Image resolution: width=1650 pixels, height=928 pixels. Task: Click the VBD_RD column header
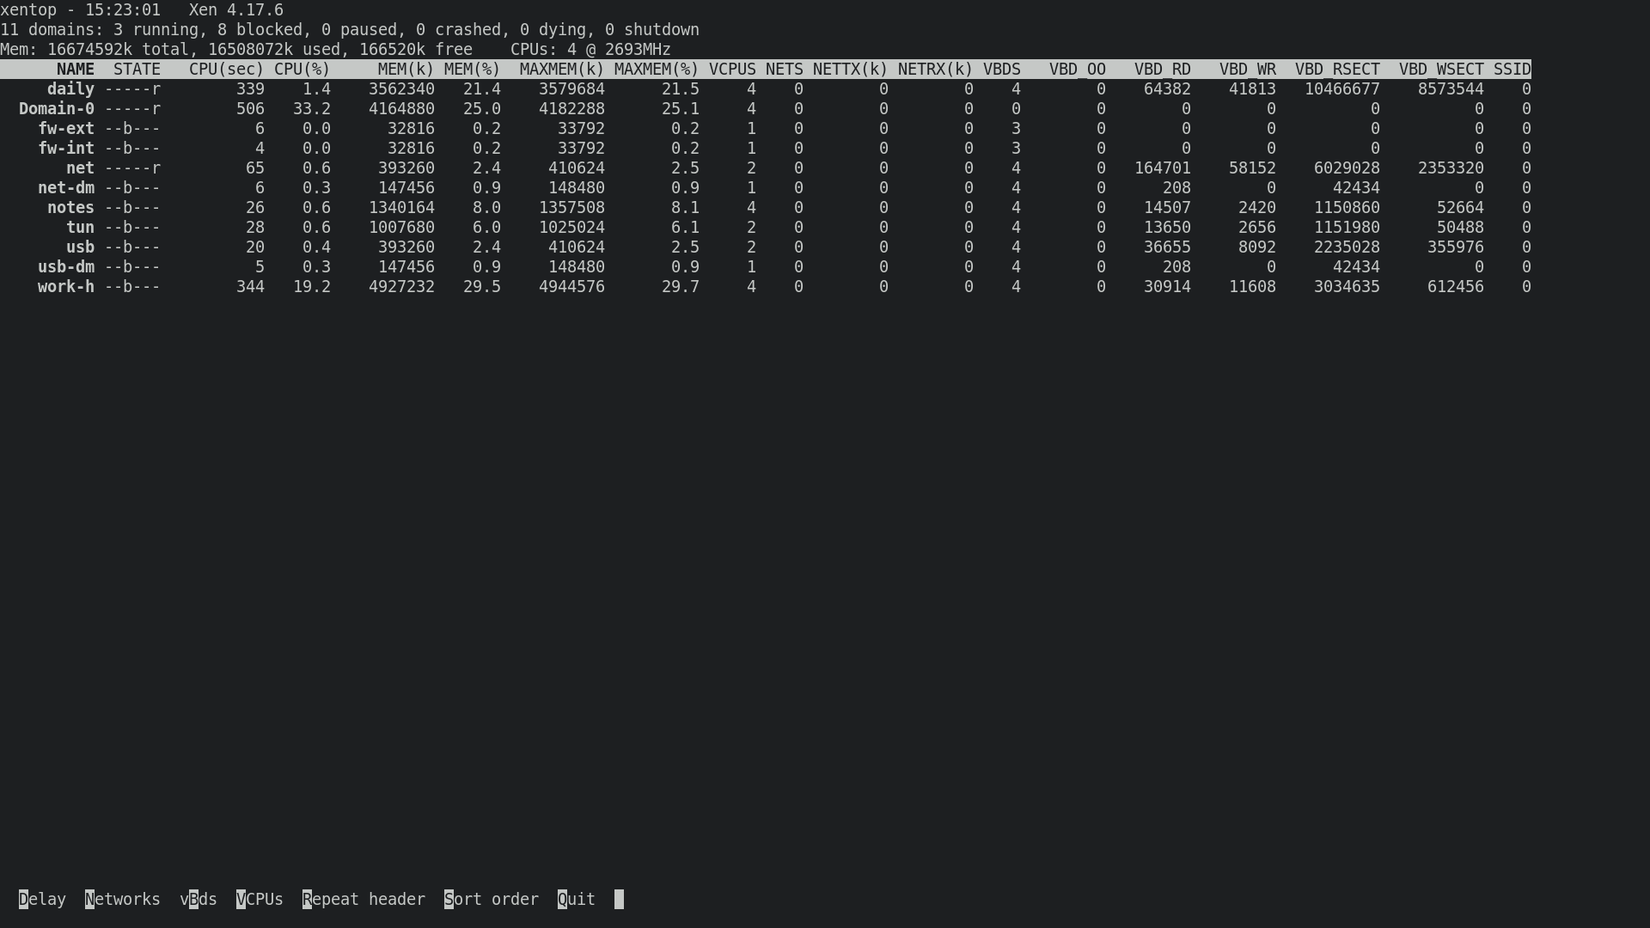click(1162, 69)
